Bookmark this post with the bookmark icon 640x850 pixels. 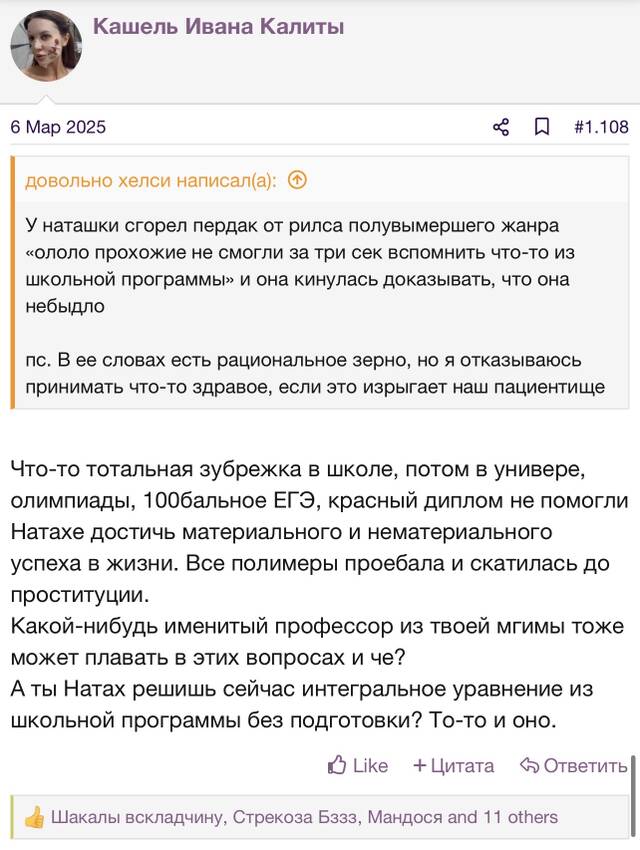[541, 127]
